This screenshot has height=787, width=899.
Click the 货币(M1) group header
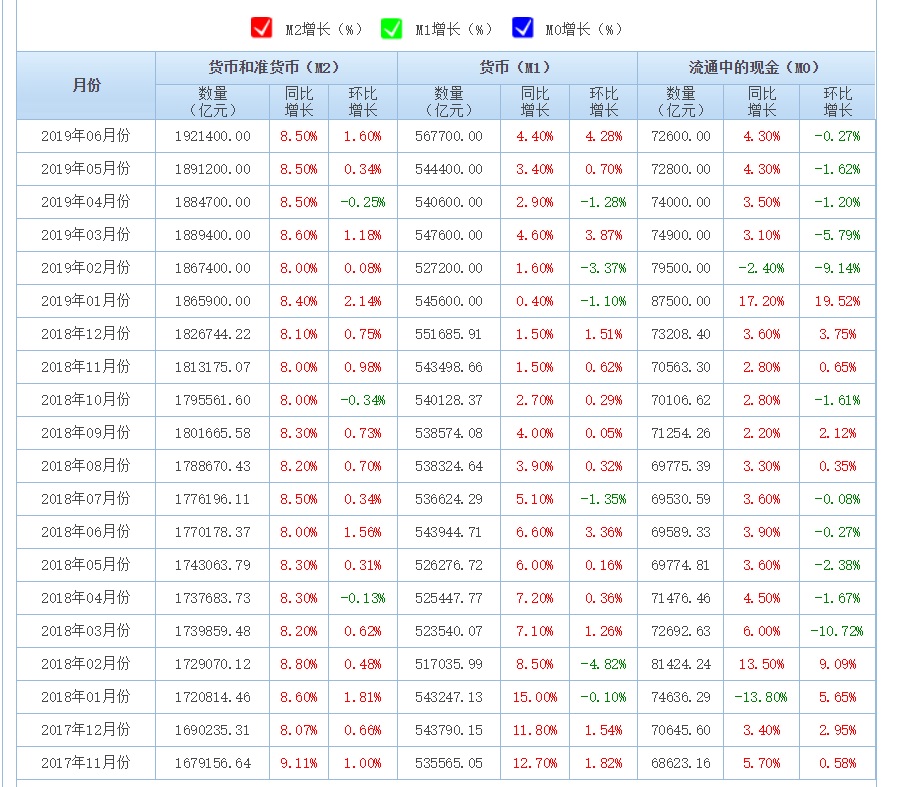pyautogui.click(x=516, y=68)
